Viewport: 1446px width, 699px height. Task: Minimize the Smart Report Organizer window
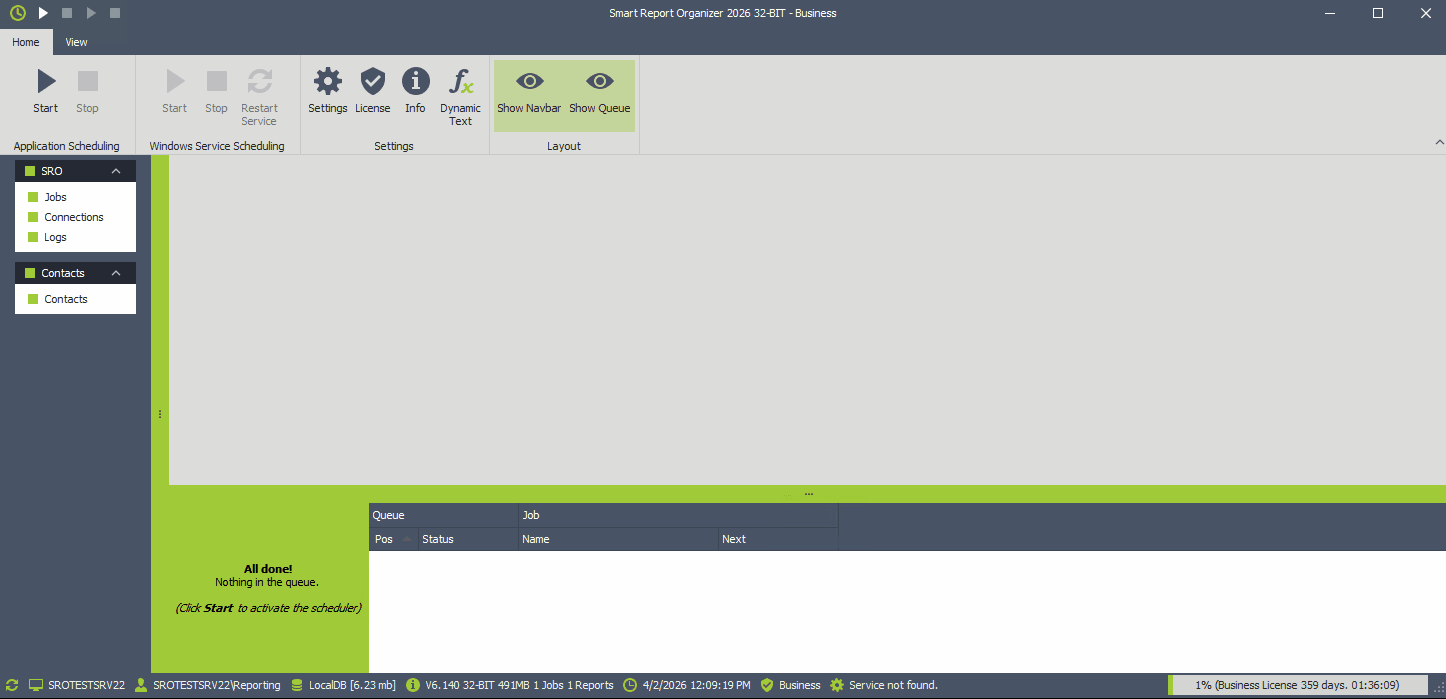pyautogui.click(x=1330, y=13)
